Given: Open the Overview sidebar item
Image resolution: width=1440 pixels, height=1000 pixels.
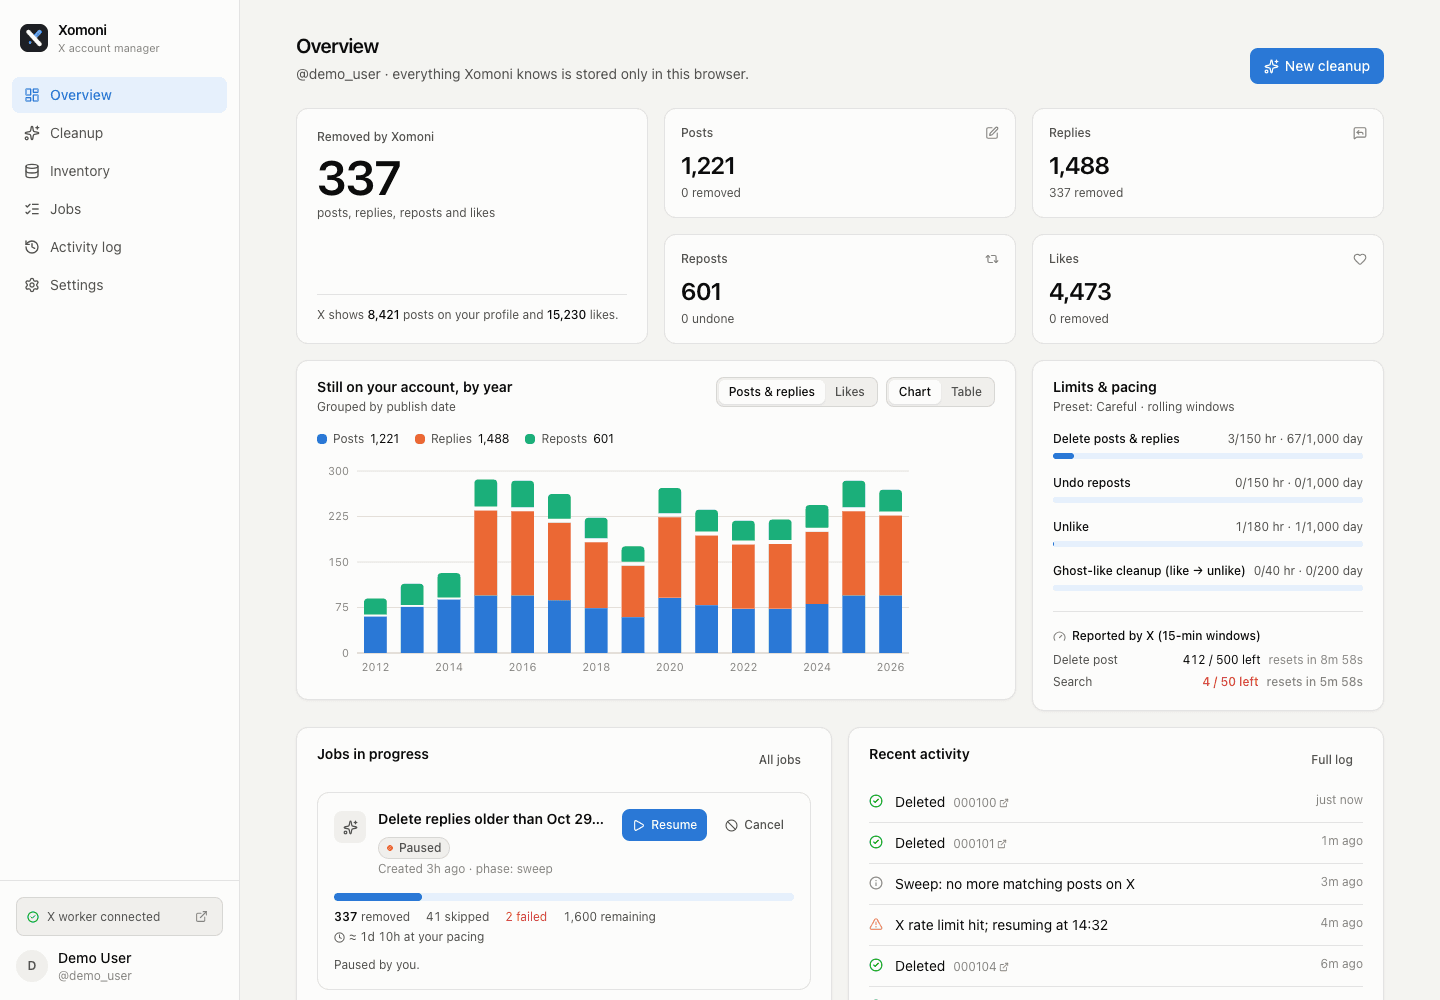Looking at the screenshot, I should pos(119,95).
